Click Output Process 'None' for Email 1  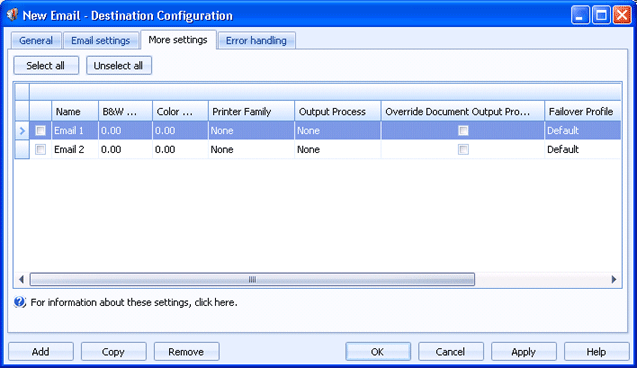[x=338, y=131]
